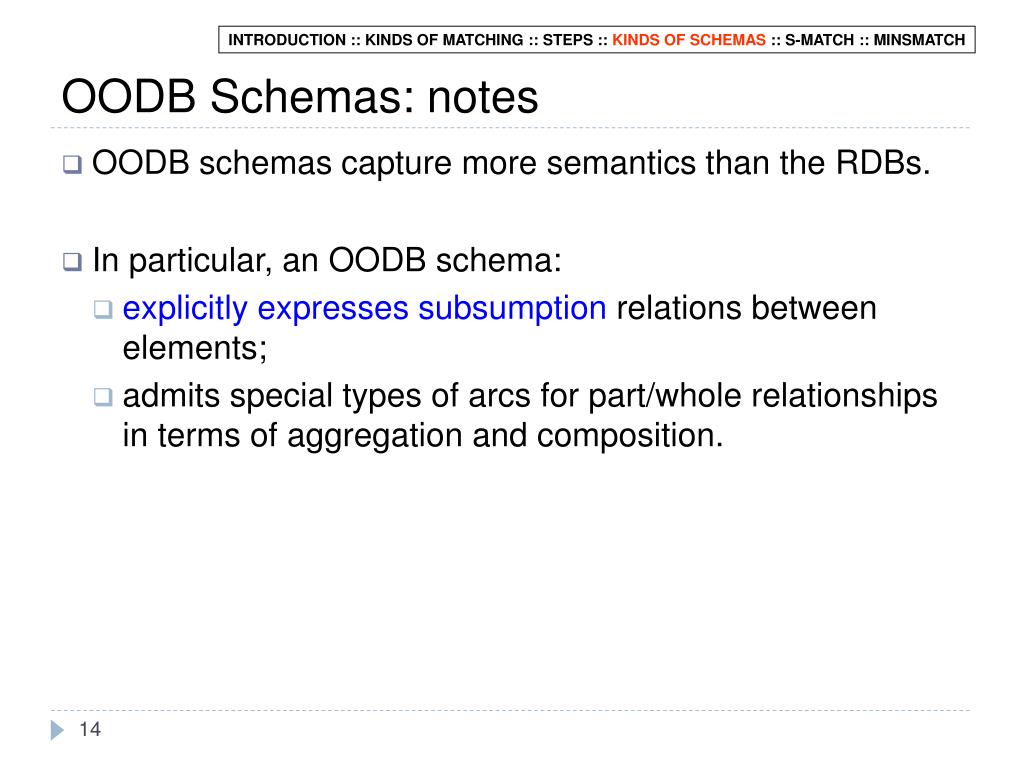Click the square bullet before 'OODB schemas capture'

click(x=72, y=164)
